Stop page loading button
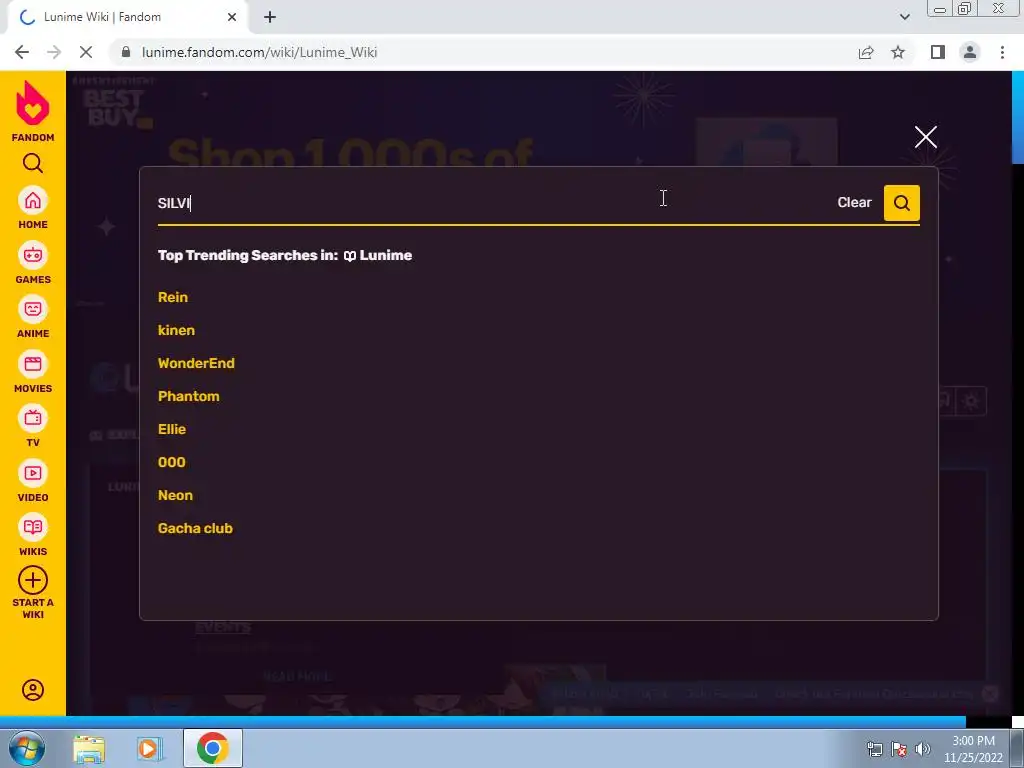The width and height of the screenshot is (1024, 768). (86, 52)
